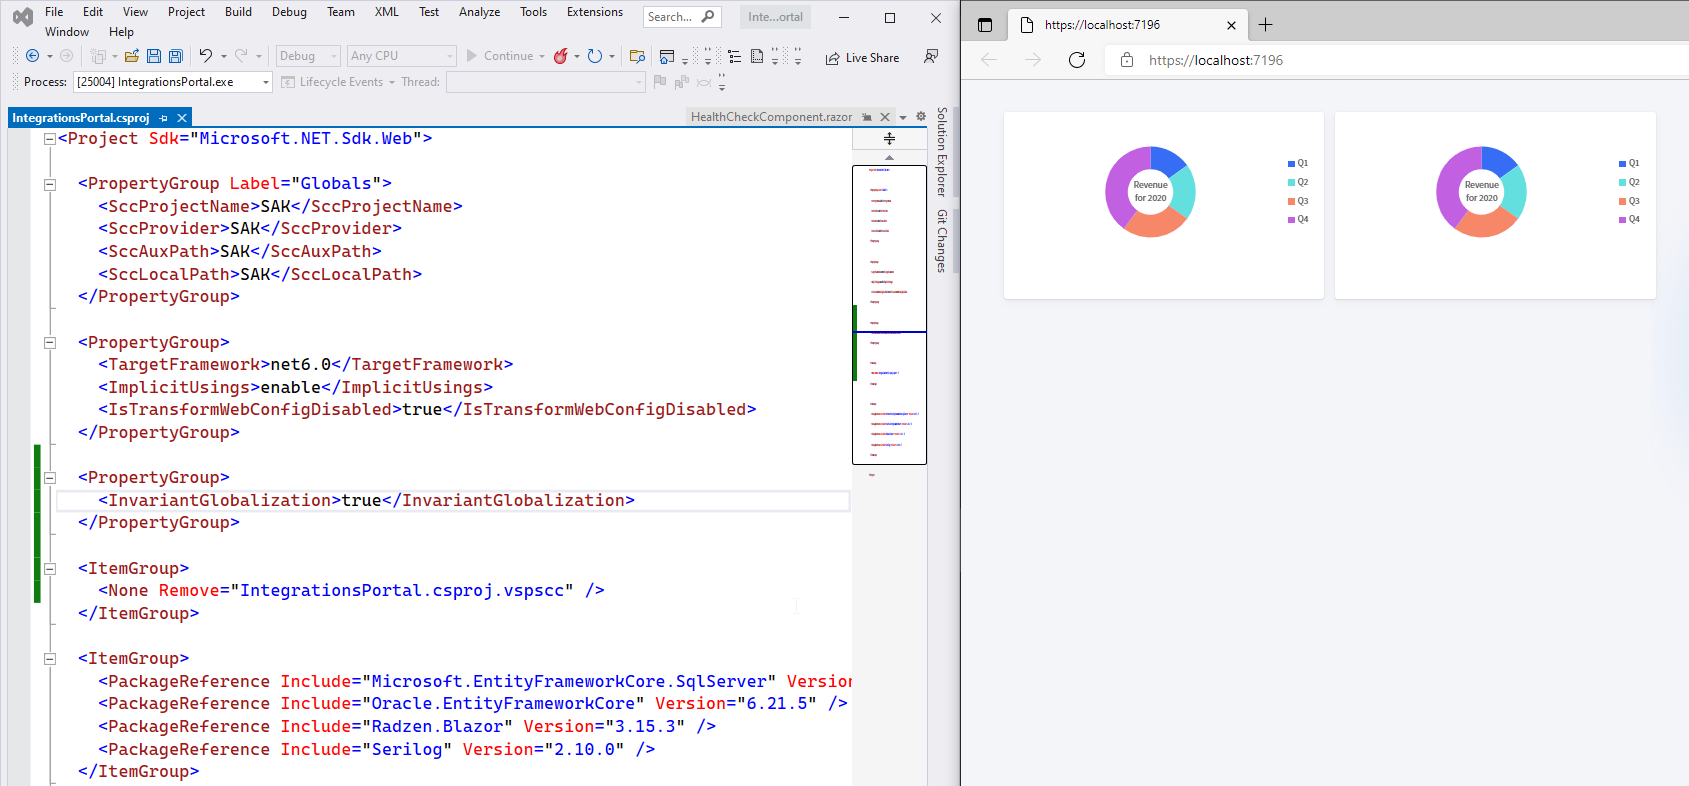Collapse the ItemGroup with PackageReference entries
Screen dimensions: 1689x786
point(49,659)
